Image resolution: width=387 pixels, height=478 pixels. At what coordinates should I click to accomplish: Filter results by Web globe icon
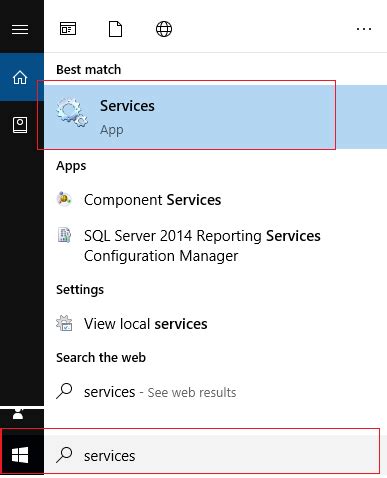tap(164, 29)
